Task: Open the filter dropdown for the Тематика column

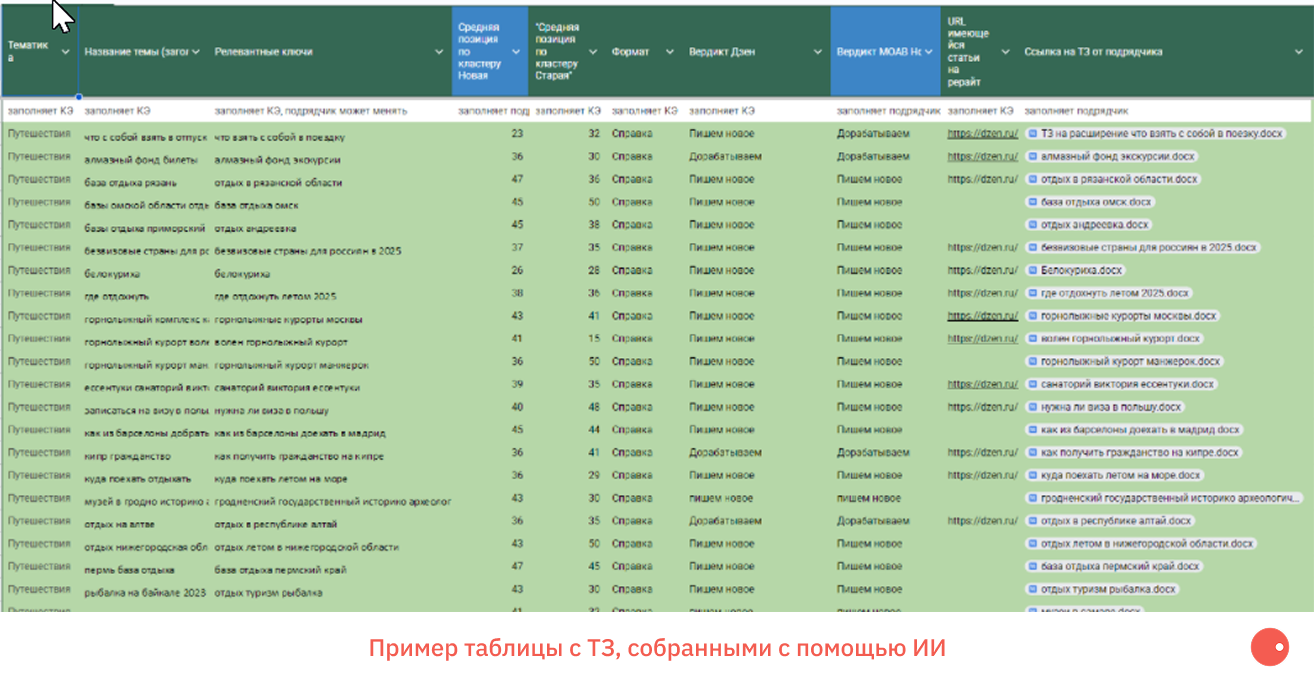Action: [x=66, y=51]
